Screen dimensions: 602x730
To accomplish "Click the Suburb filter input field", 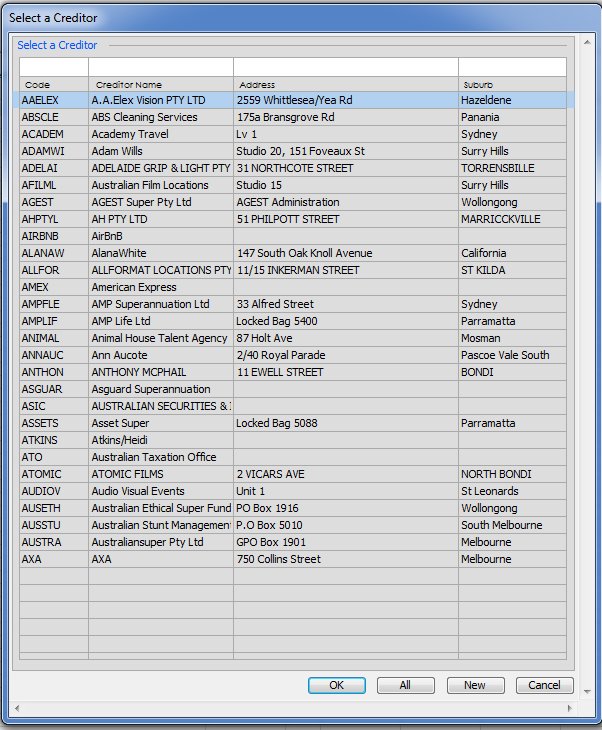I will coord(512,67).
